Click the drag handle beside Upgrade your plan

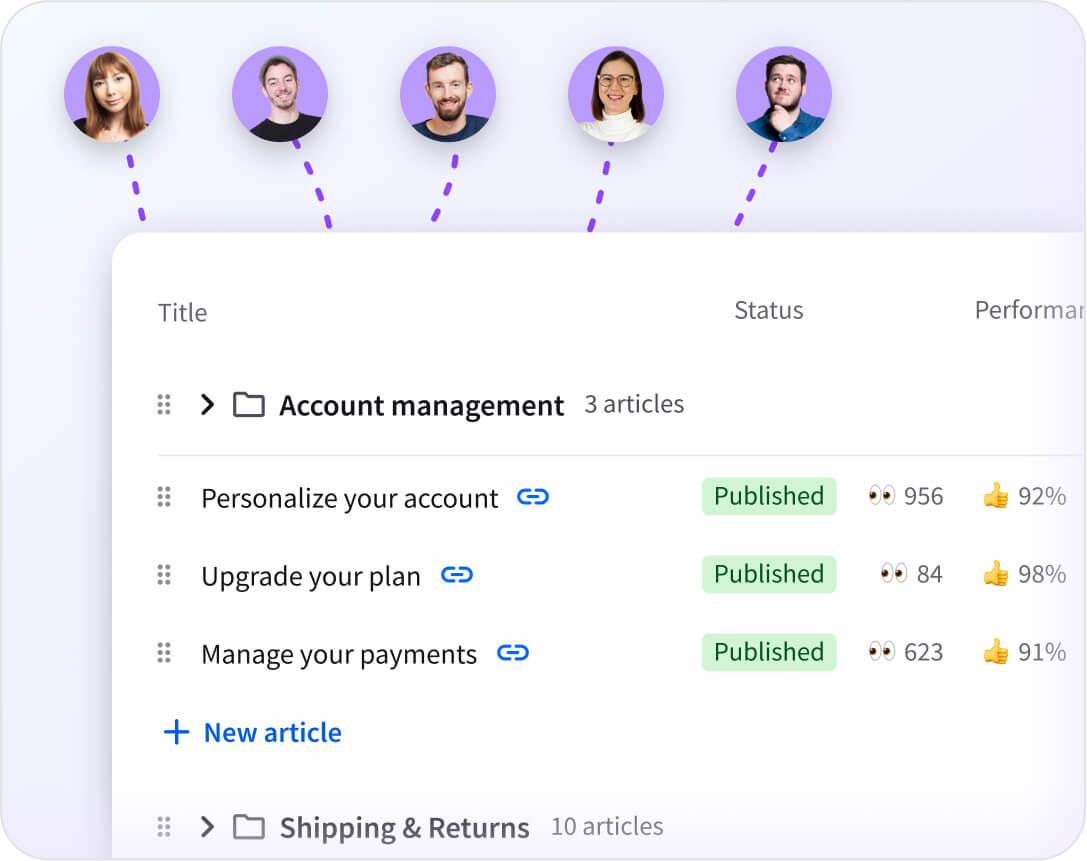[164, 575]
